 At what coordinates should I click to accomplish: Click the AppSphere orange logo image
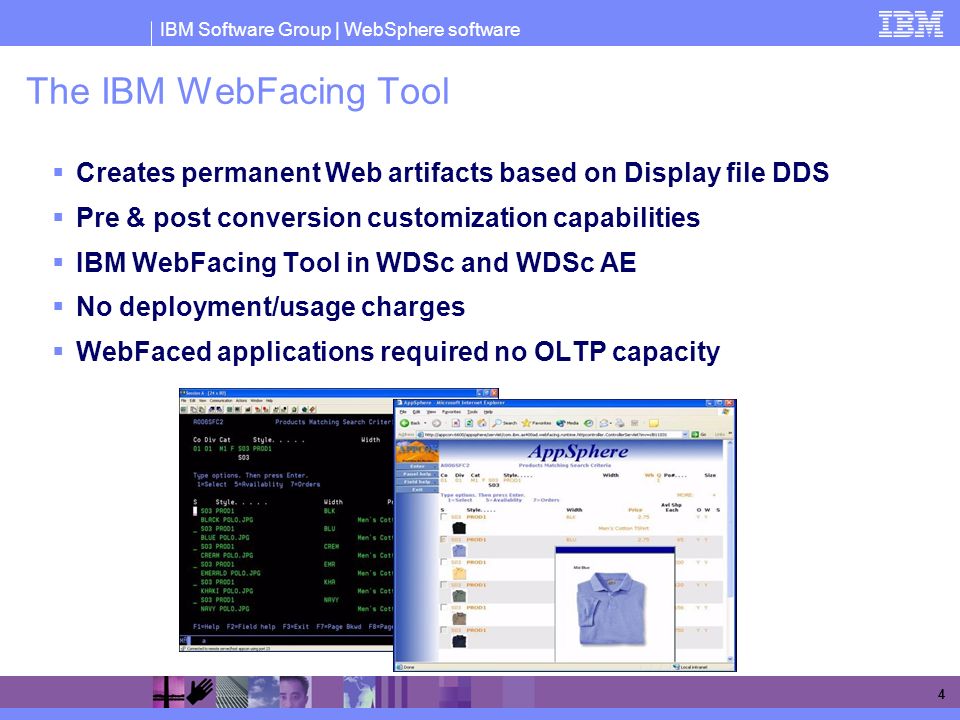[418, 451]
